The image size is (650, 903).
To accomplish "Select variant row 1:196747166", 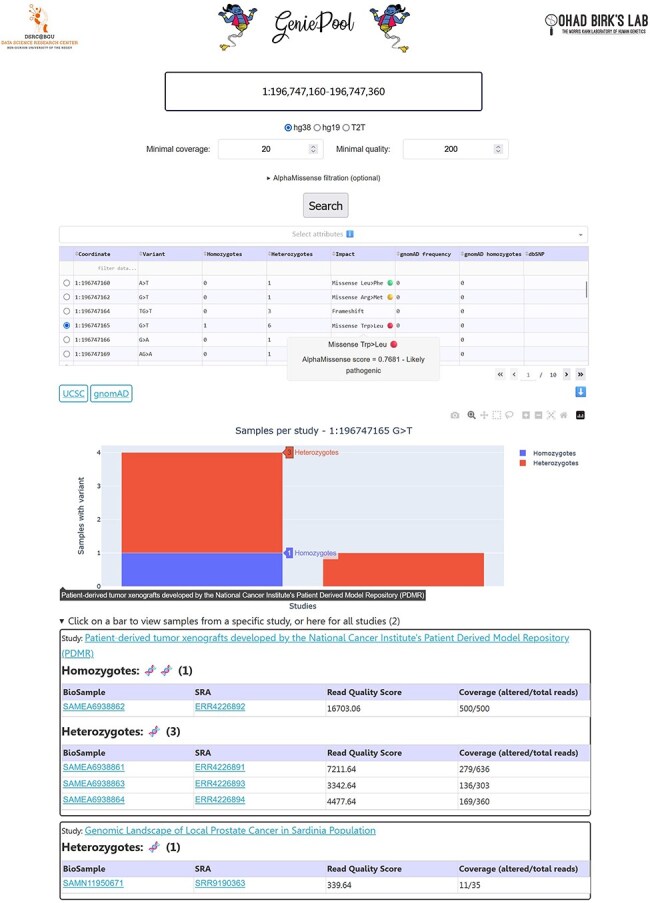I will (x=66, y=340).
